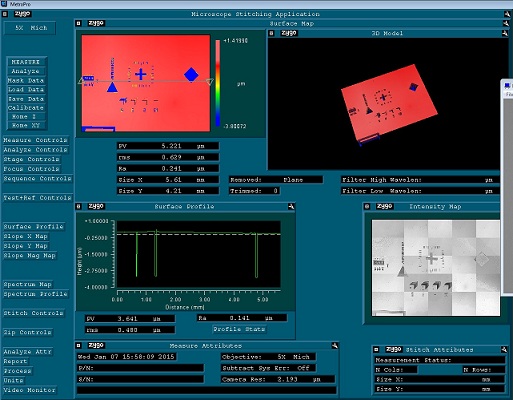
Task: Open the Focus Controls window
Action: [32, 169]
